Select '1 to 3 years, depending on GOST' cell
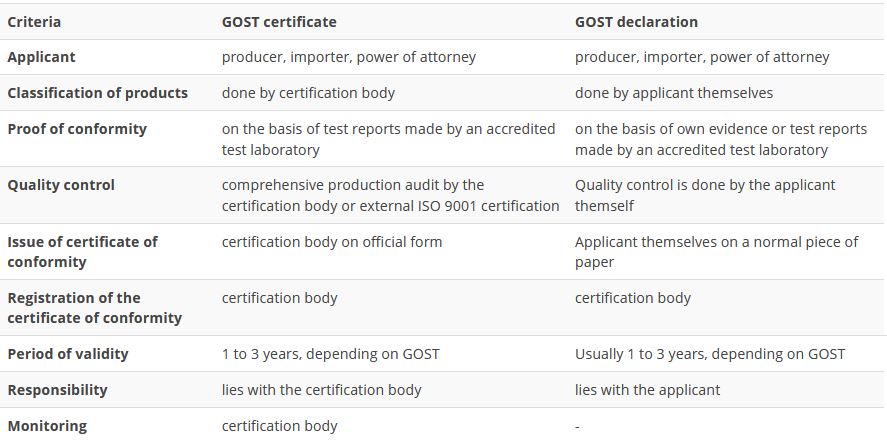 coord(330,354)
